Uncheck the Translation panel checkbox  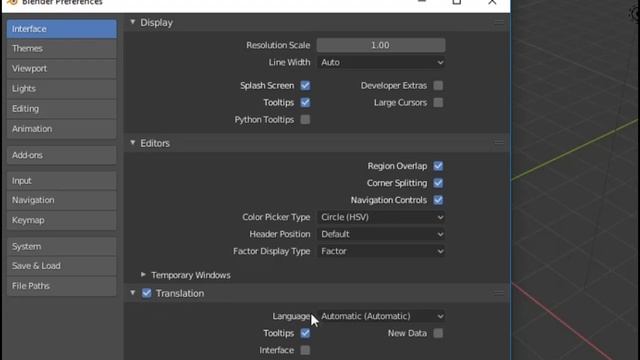coord(147,293)
